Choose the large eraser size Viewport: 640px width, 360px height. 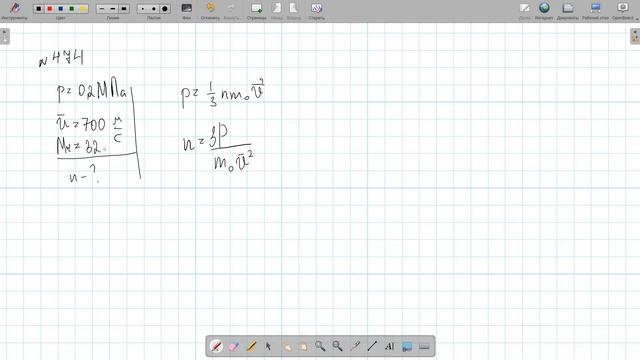point(165,9)
